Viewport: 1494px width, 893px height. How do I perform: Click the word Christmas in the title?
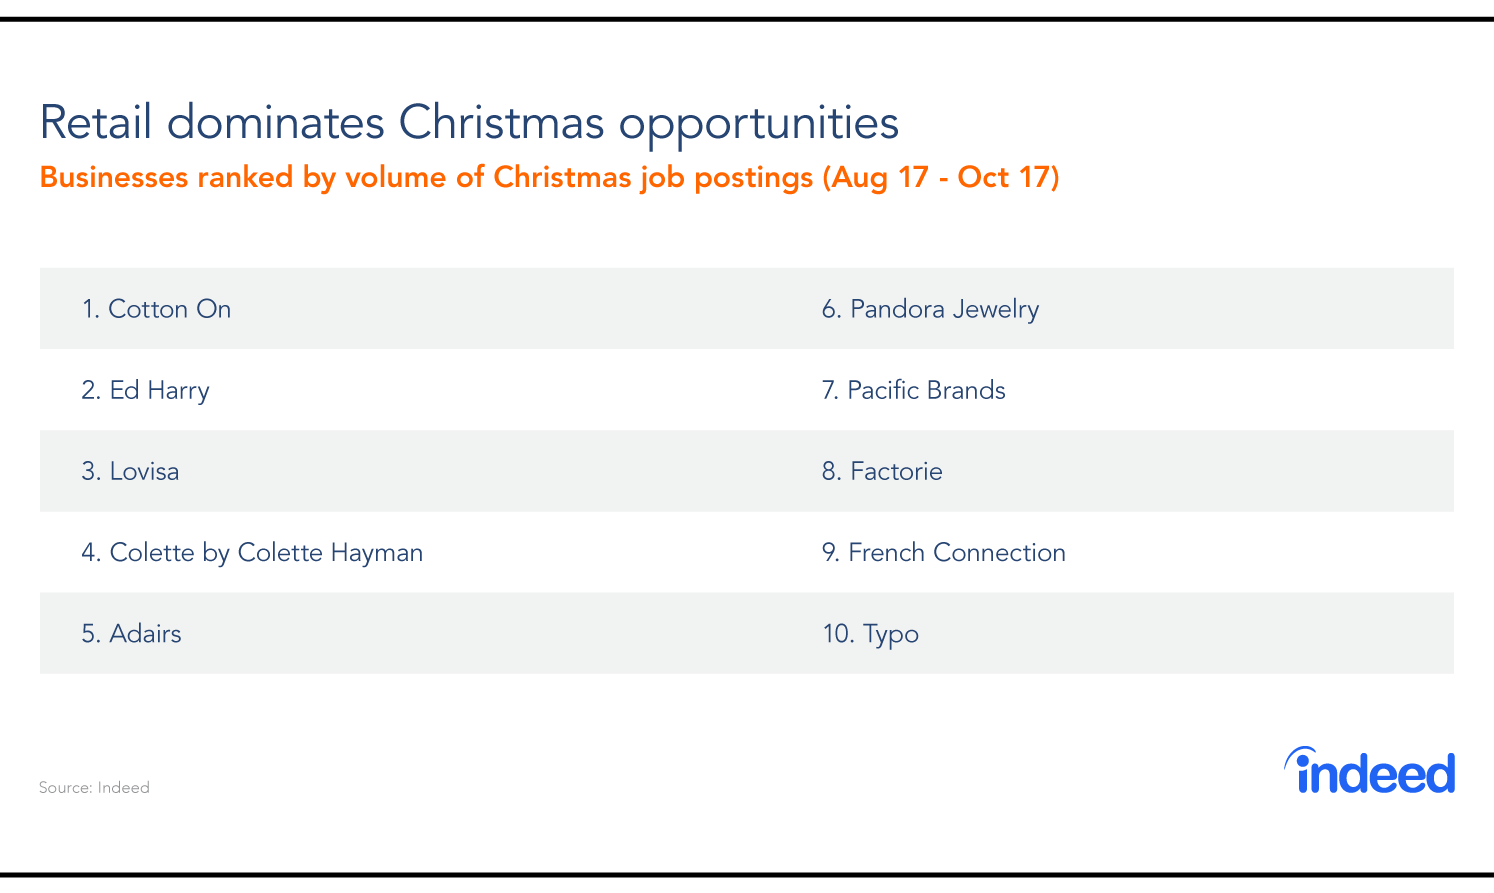point(501,123)
